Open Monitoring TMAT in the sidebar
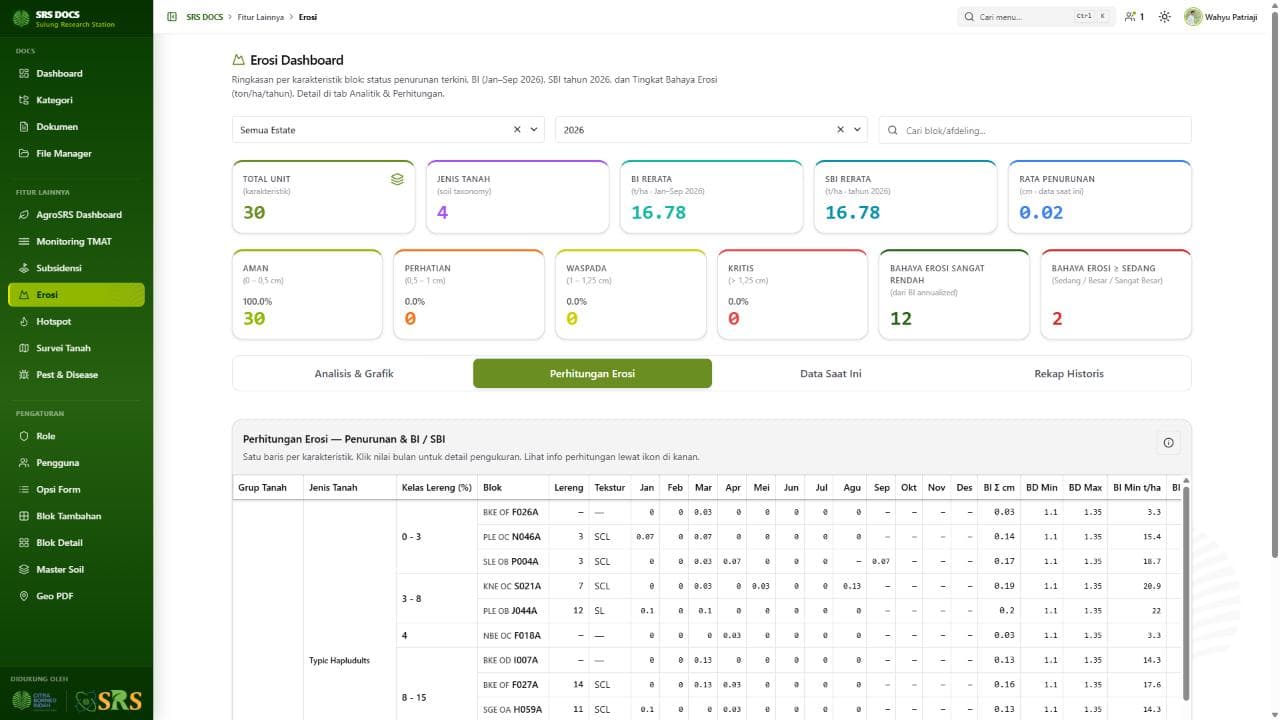 (x=76, y=242)
